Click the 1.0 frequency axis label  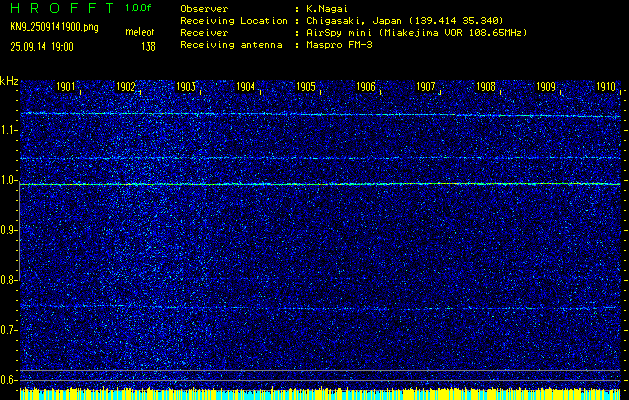point(8,181)
